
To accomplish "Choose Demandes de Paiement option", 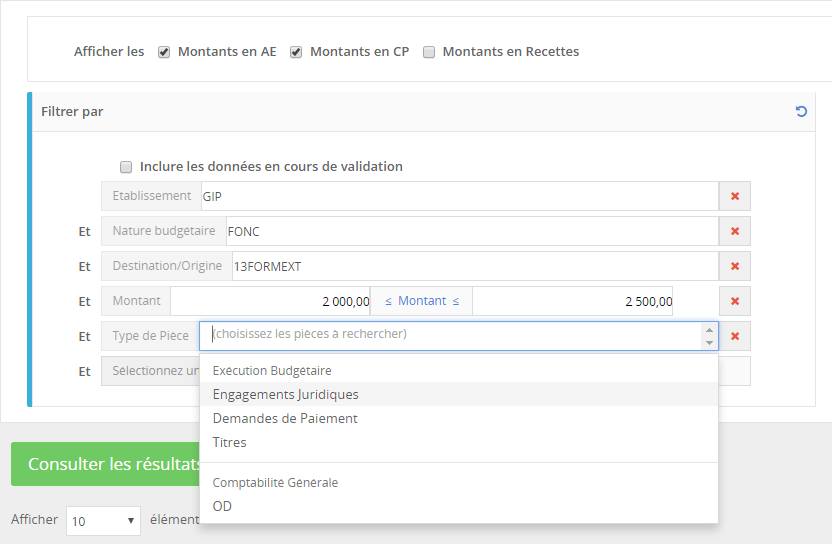I will point(285,418).
